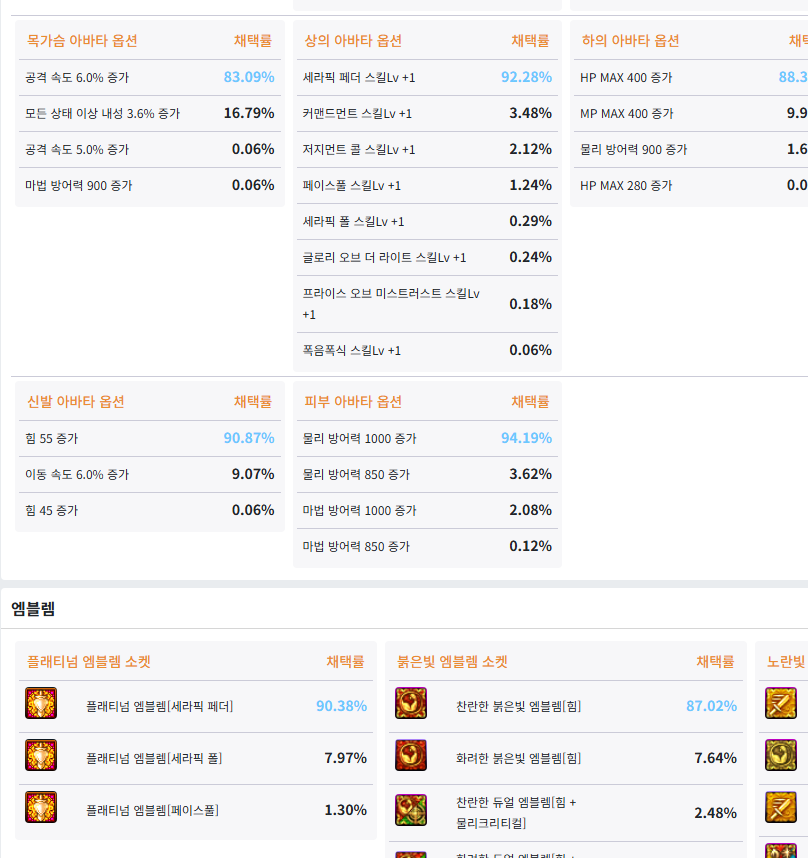Select 프라이스 오브 미스트러스트 스킬Lv +1 option

[x=391, y=304]
